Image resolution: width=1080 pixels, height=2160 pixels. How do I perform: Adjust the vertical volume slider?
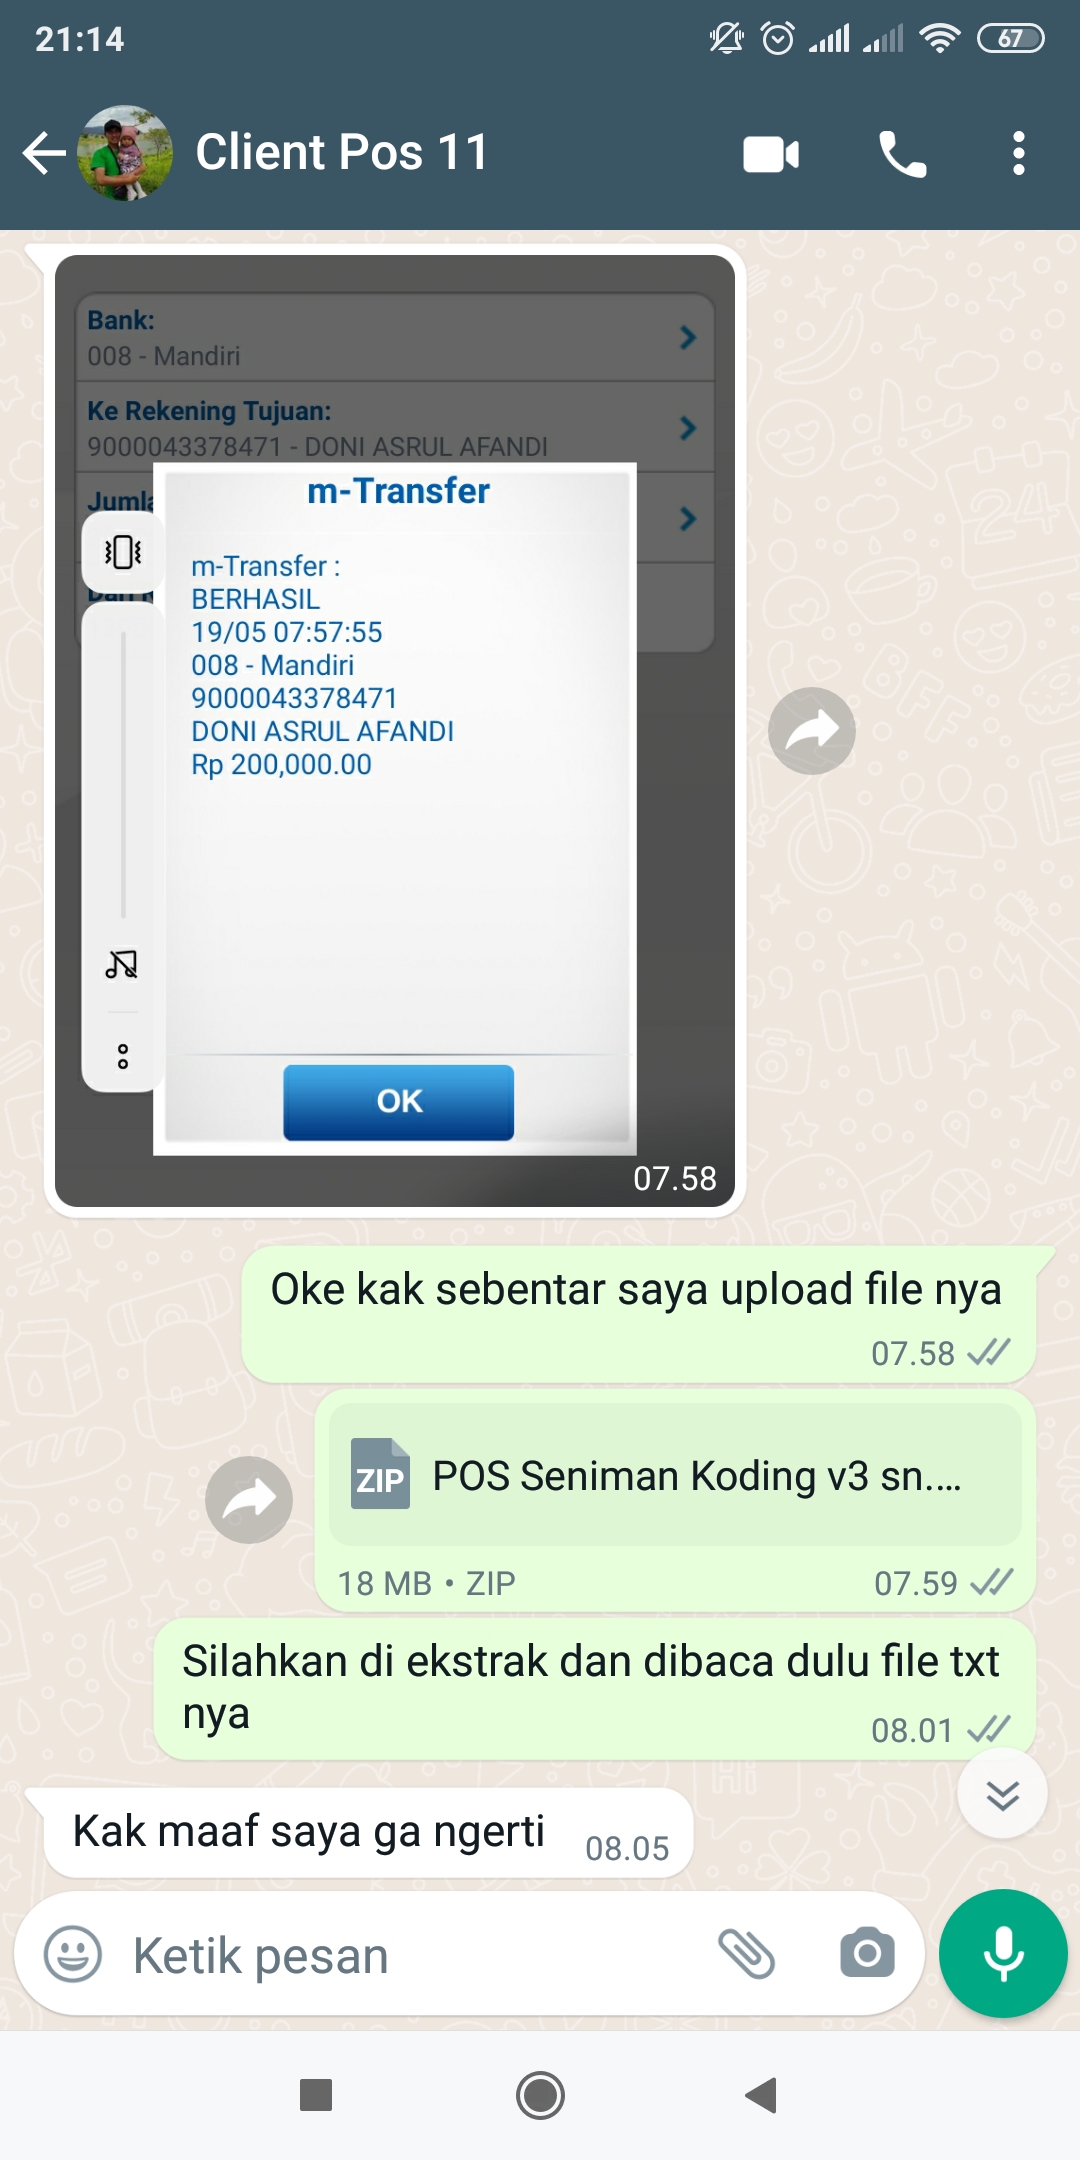(123, 775)
